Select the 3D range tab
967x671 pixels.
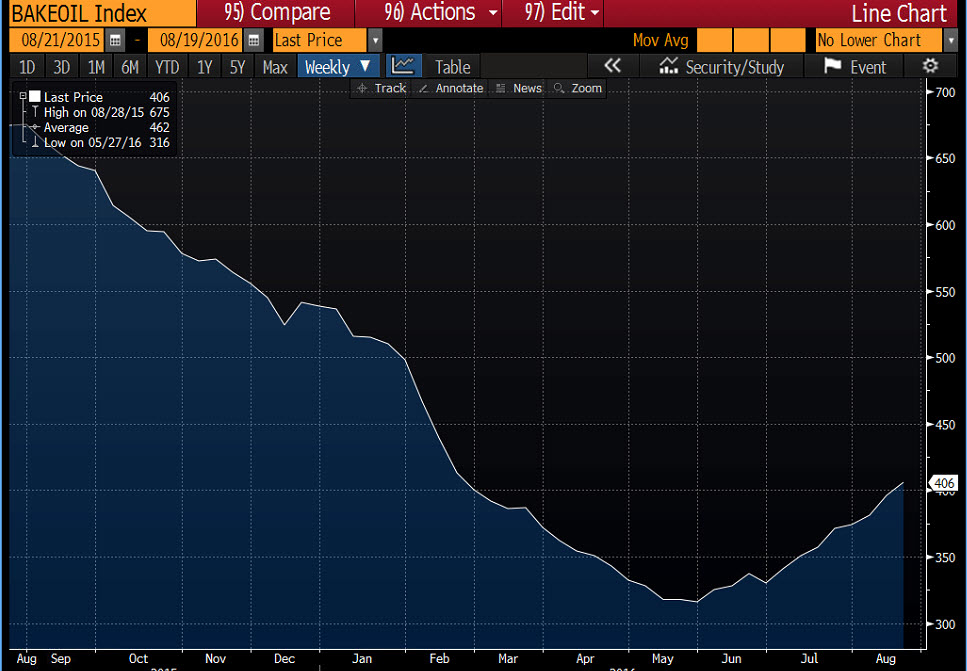61,67
